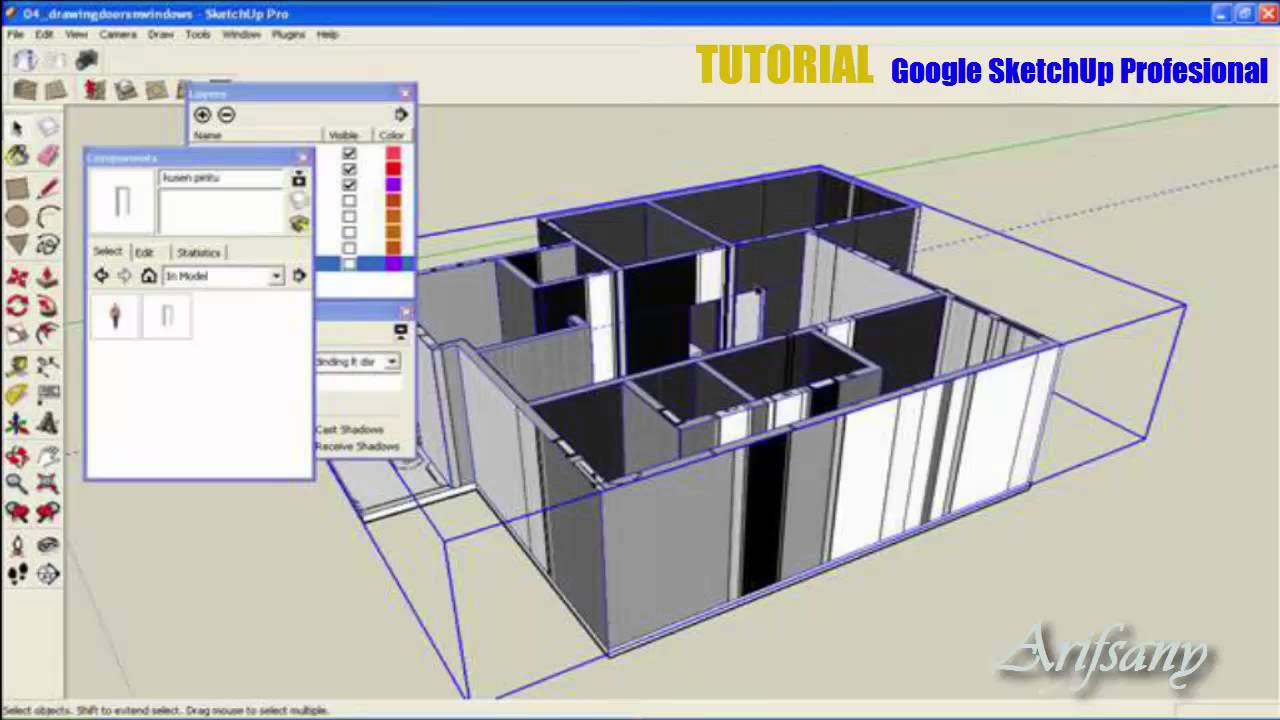Open the Camera menu
This screenshot has height=720, width=1280.
117,34
